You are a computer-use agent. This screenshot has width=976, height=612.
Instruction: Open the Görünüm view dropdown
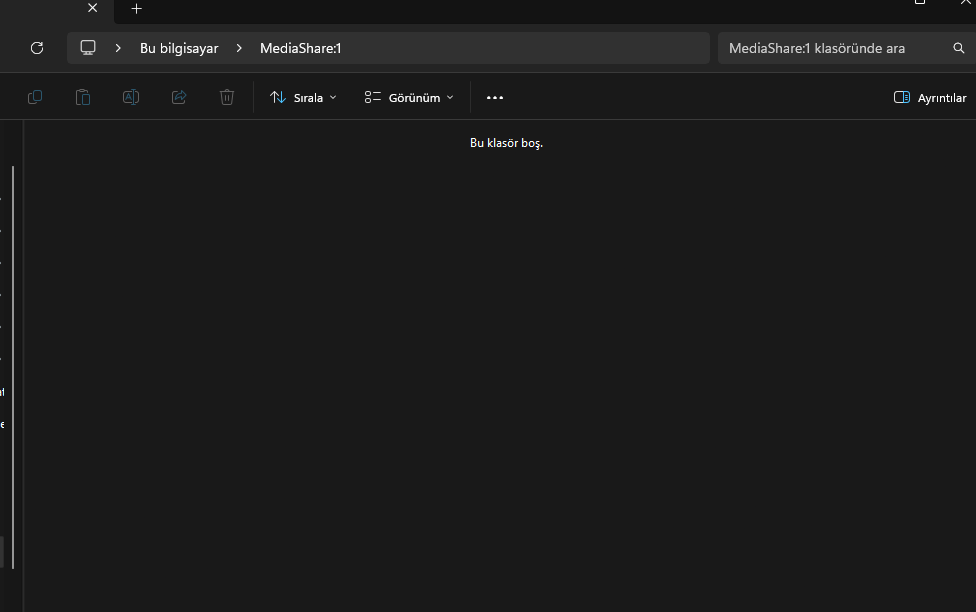(409, 98)
